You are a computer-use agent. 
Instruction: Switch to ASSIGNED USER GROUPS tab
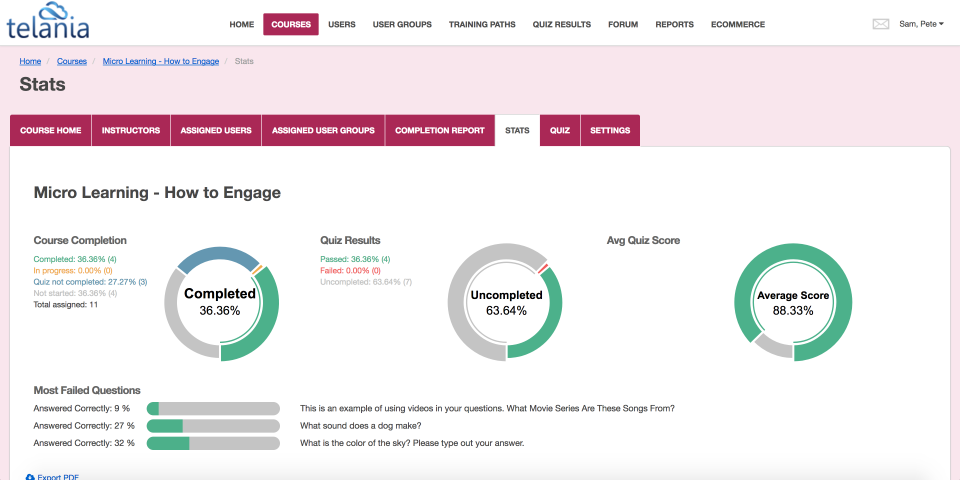point(323,130)
